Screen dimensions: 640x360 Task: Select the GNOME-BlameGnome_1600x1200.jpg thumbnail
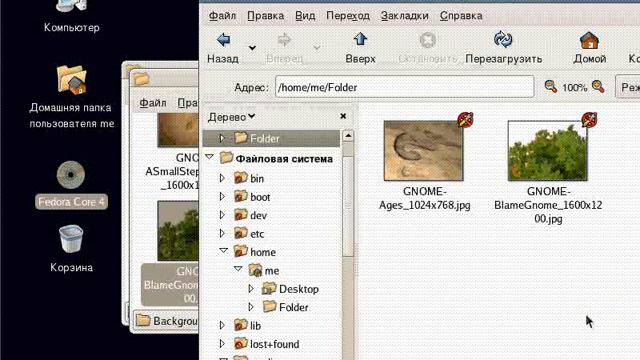coord(548,151)
